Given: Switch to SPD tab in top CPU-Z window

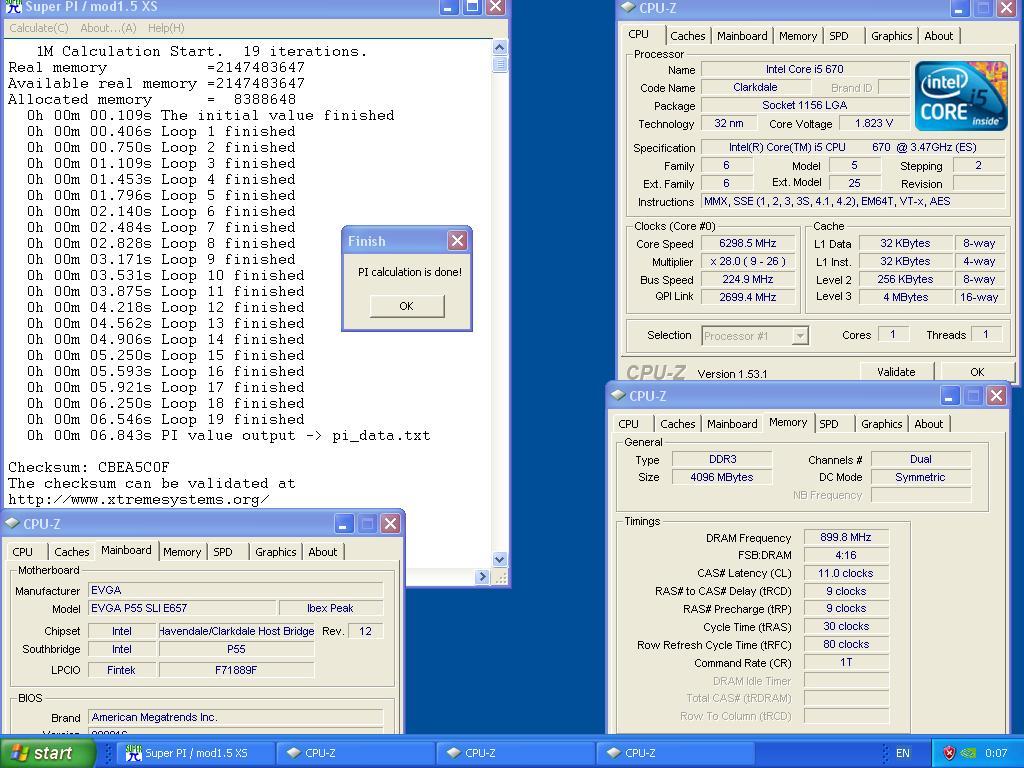Looking at the screenshot, I should pyautogui.click(x=839, y=36).
